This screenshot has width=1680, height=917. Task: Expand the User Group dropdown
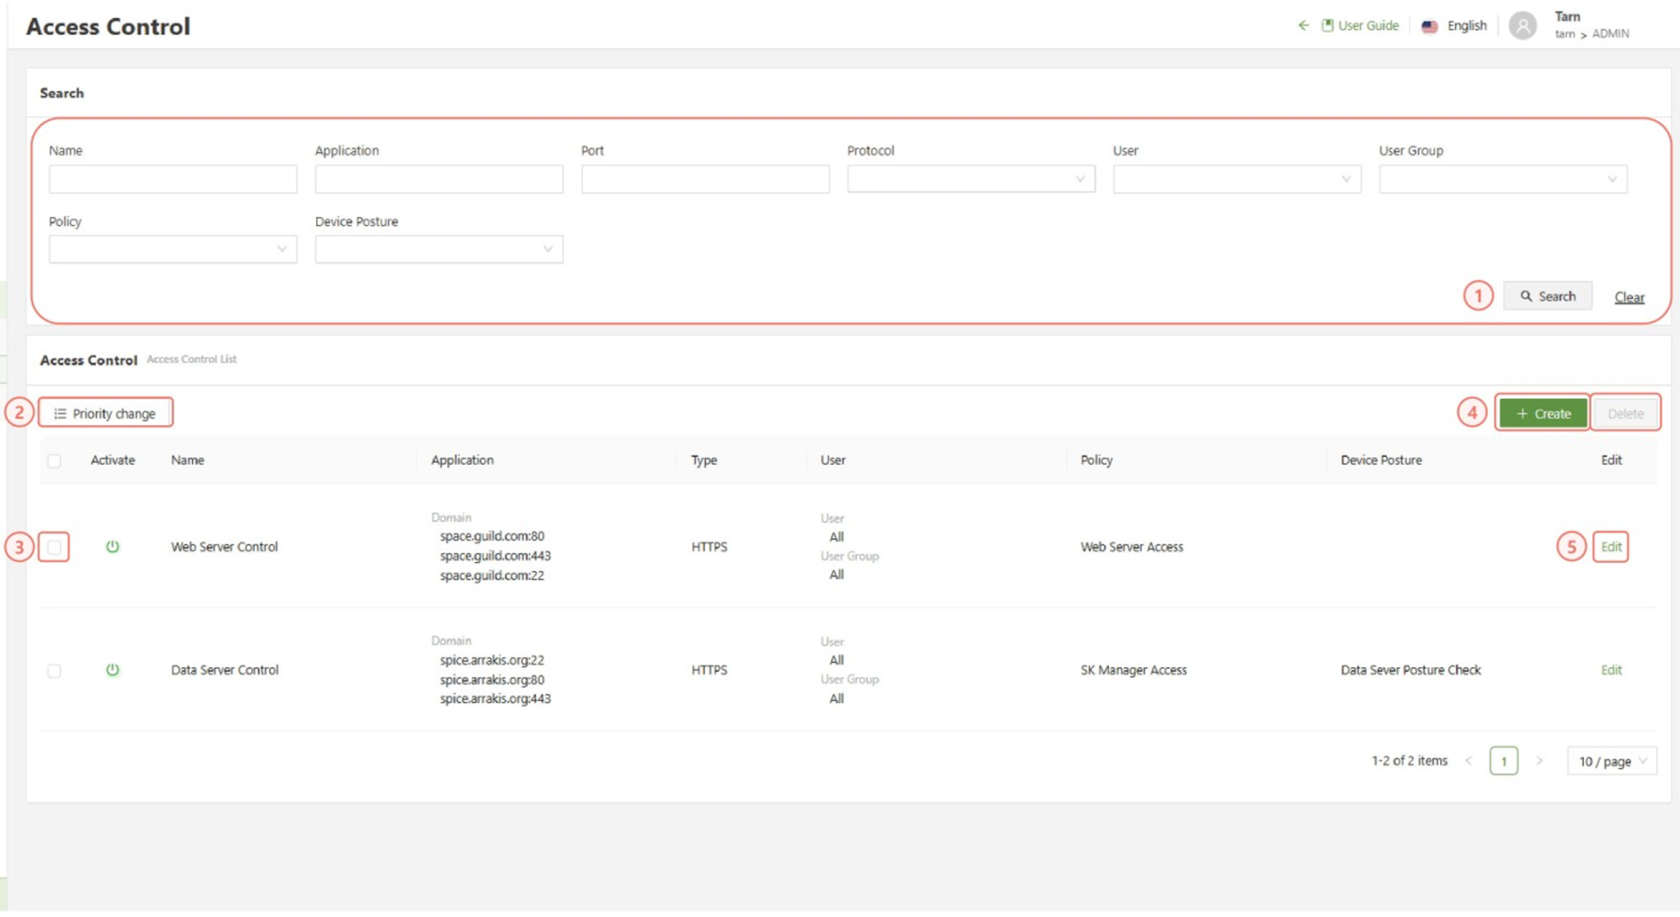point(1502,180)
